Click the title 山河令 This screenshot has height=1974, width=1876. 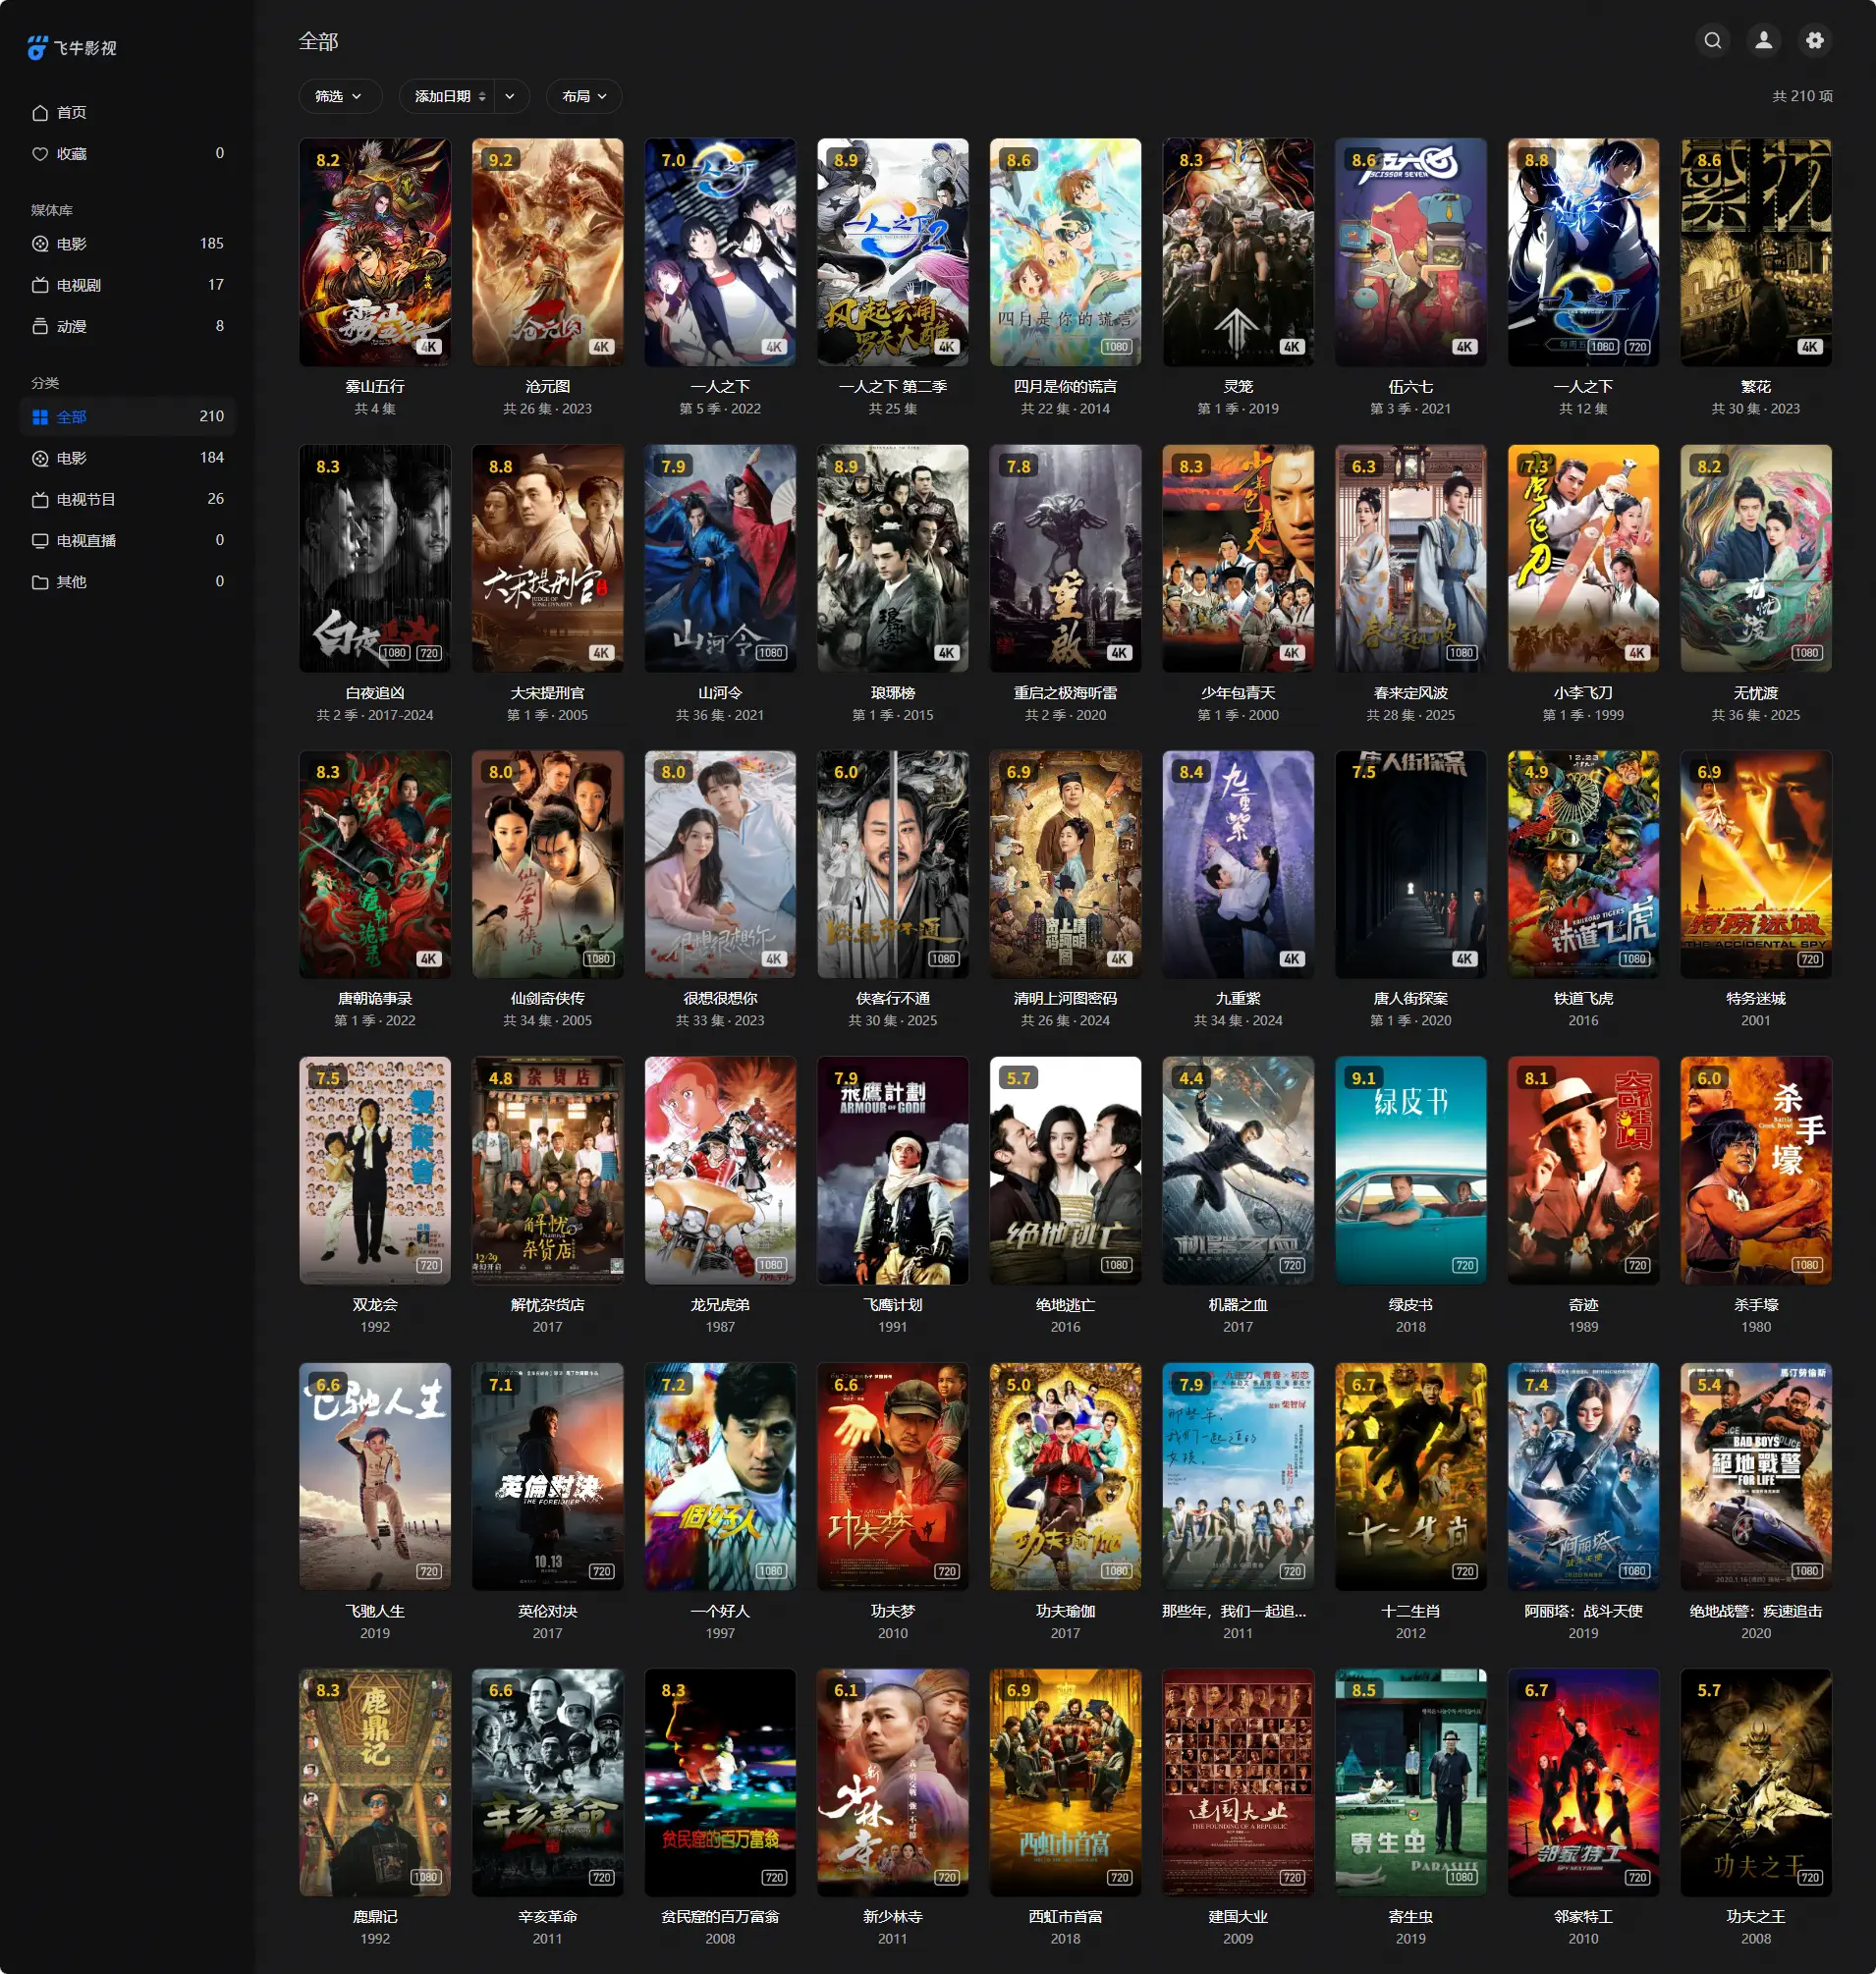[720, 693]
